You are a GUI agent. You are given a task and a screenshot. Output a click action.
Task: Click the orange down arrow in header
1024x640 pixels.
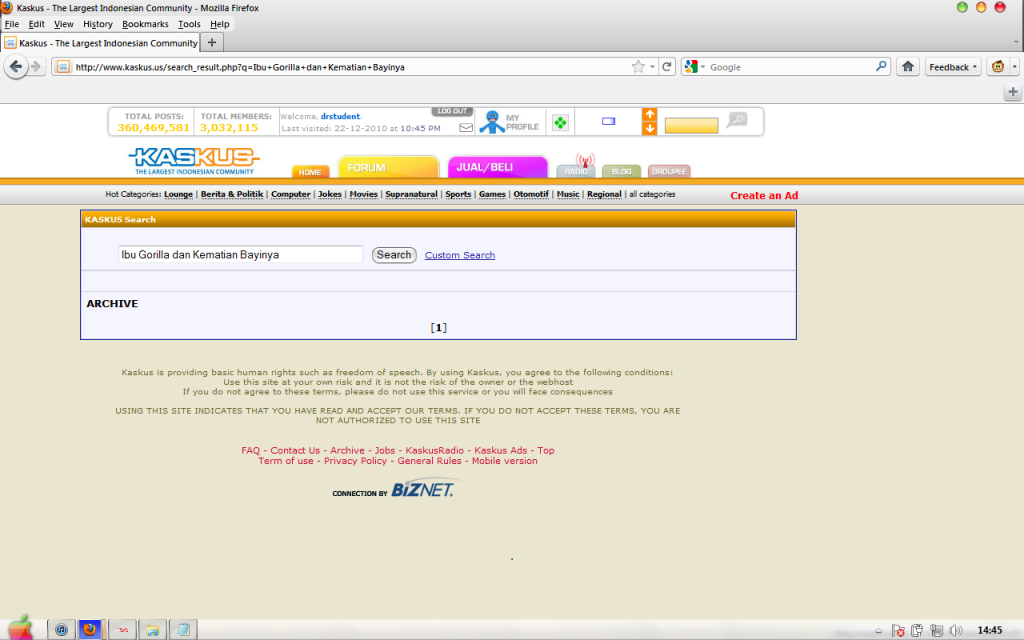click(649, 129)
